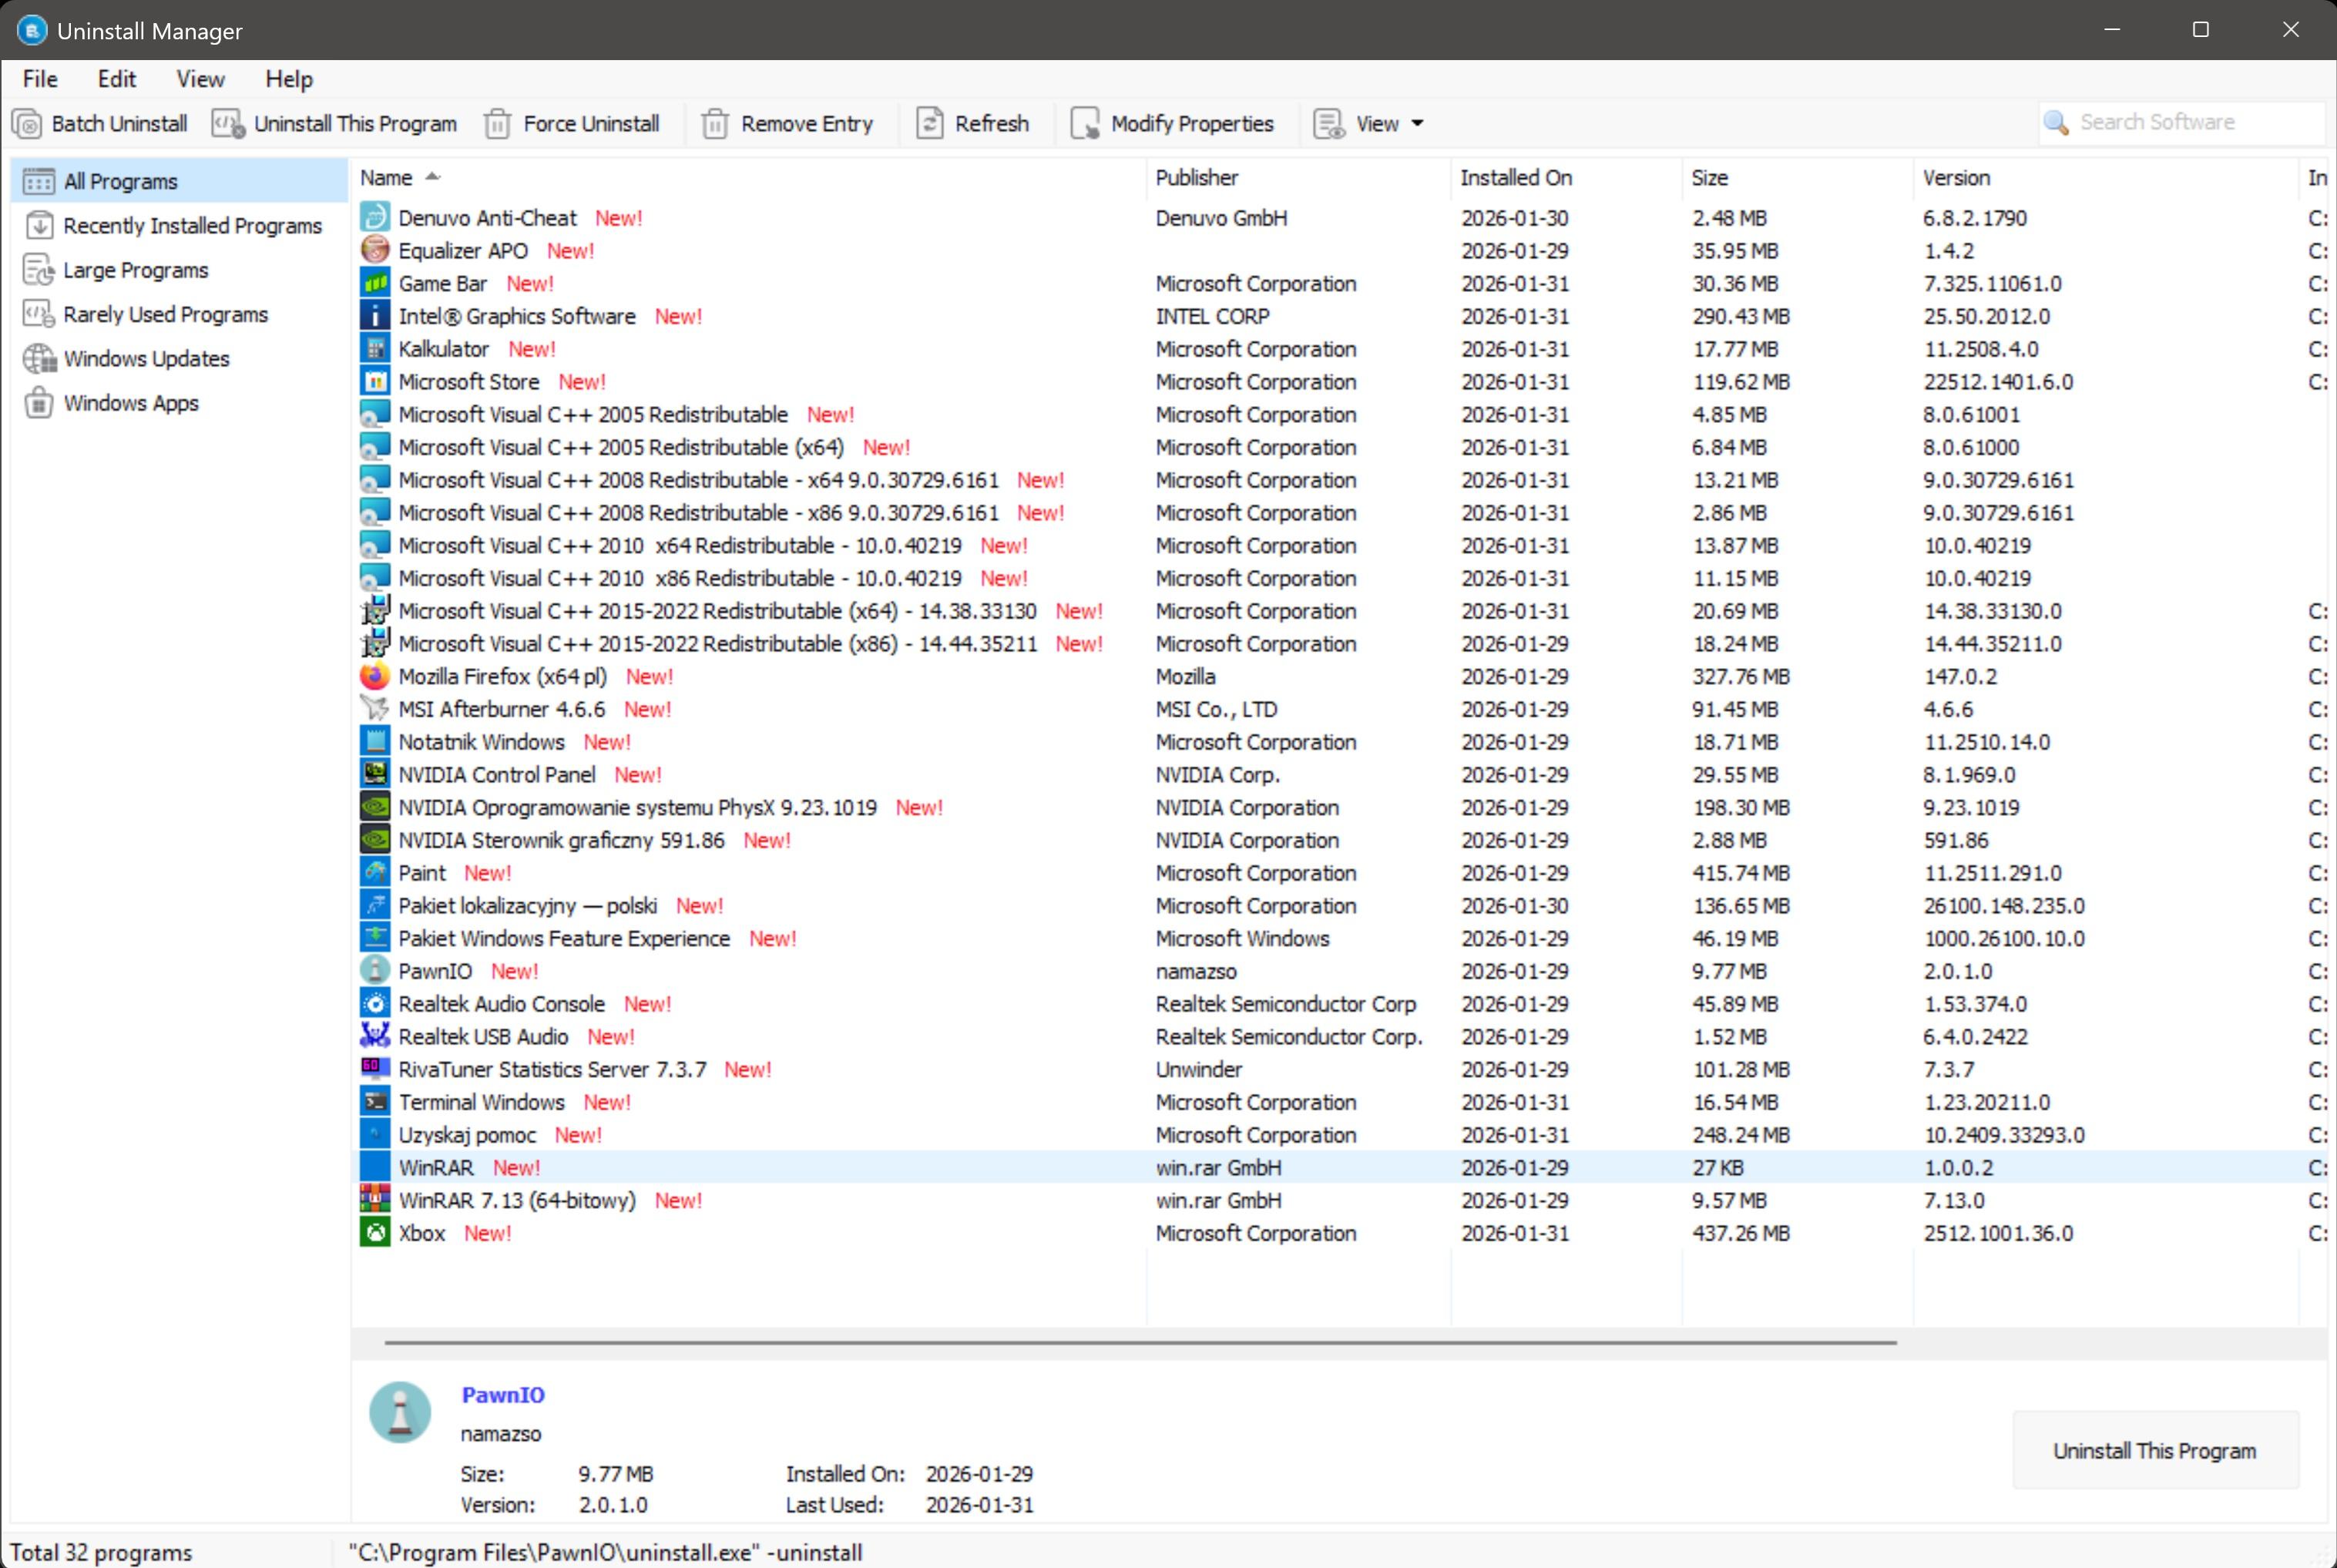Open the Windows Updates category icon
This screenshot has height=1568, width=2337.
coord(39,359)
